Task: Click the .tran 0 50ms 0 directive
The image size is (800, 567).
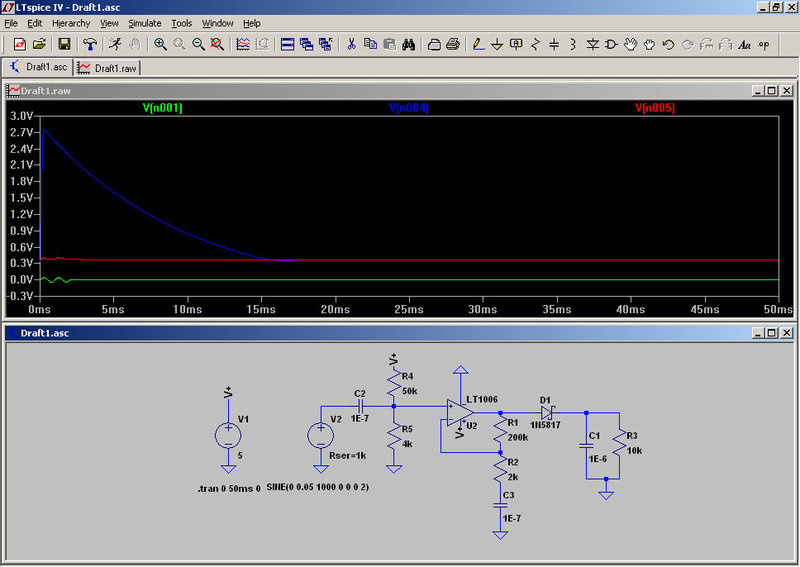Action: coord(229,488)
